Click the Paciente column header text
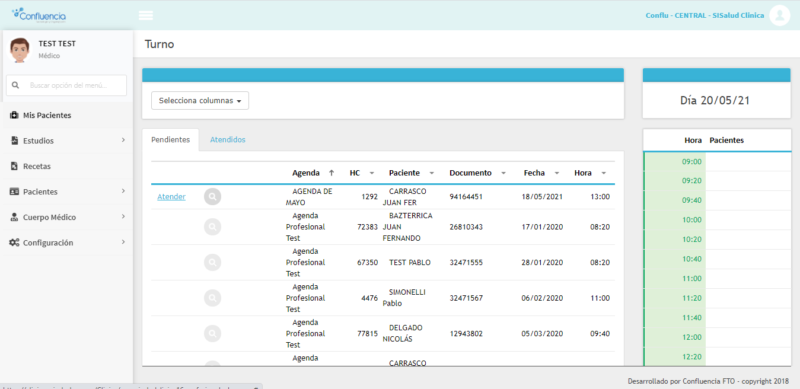800x389 pixels. (x=404, y=173)
